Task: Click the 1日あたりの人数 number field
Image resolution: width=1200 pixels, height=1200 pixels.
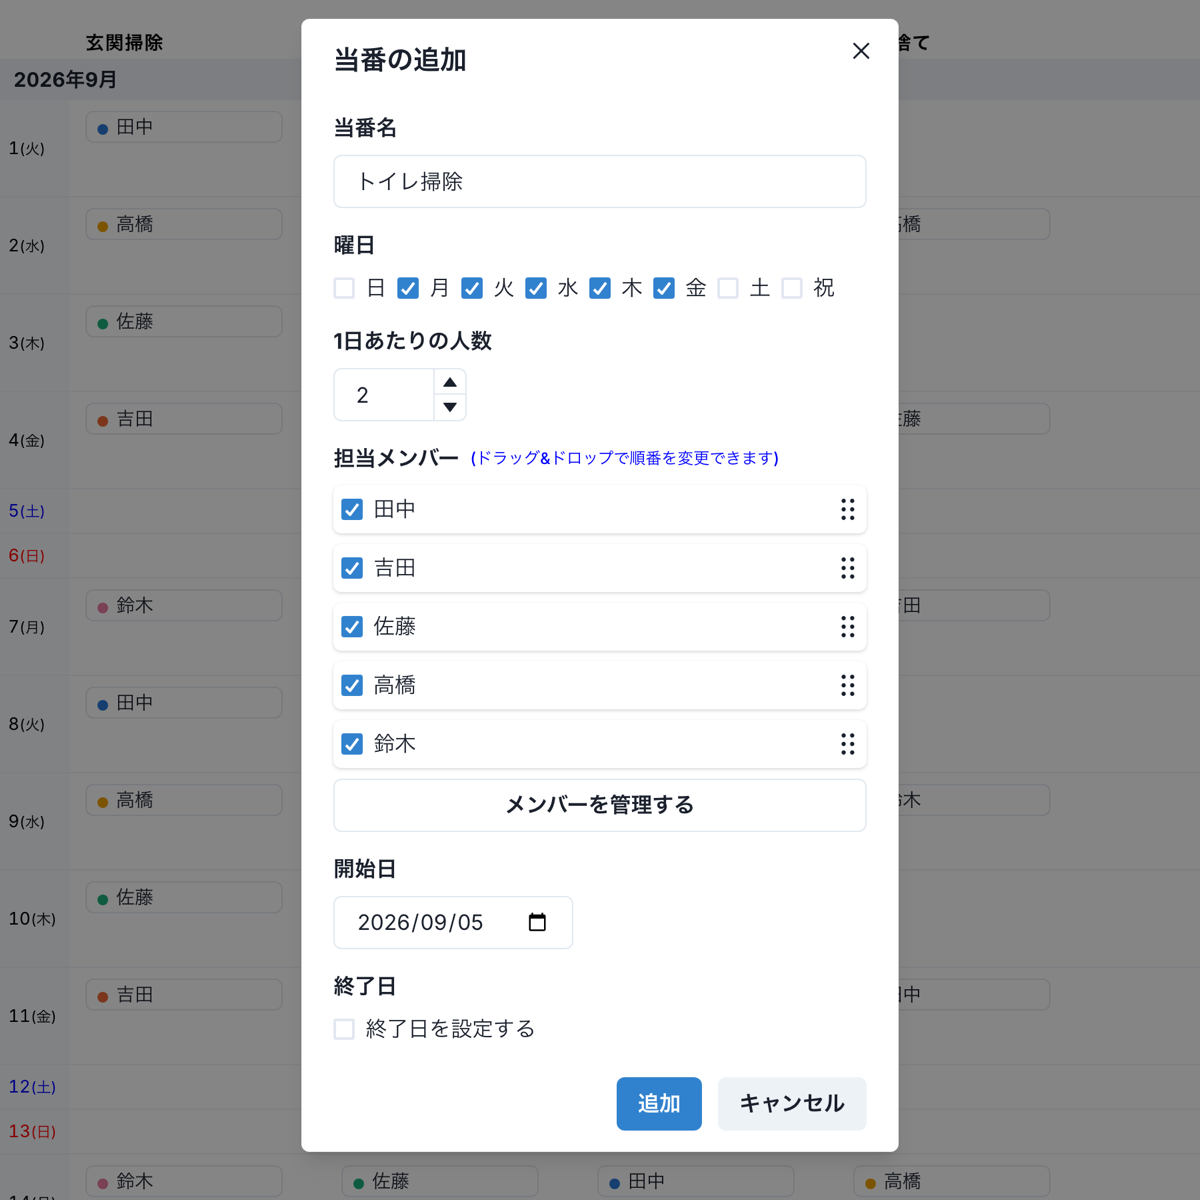Action: [384, 395]
